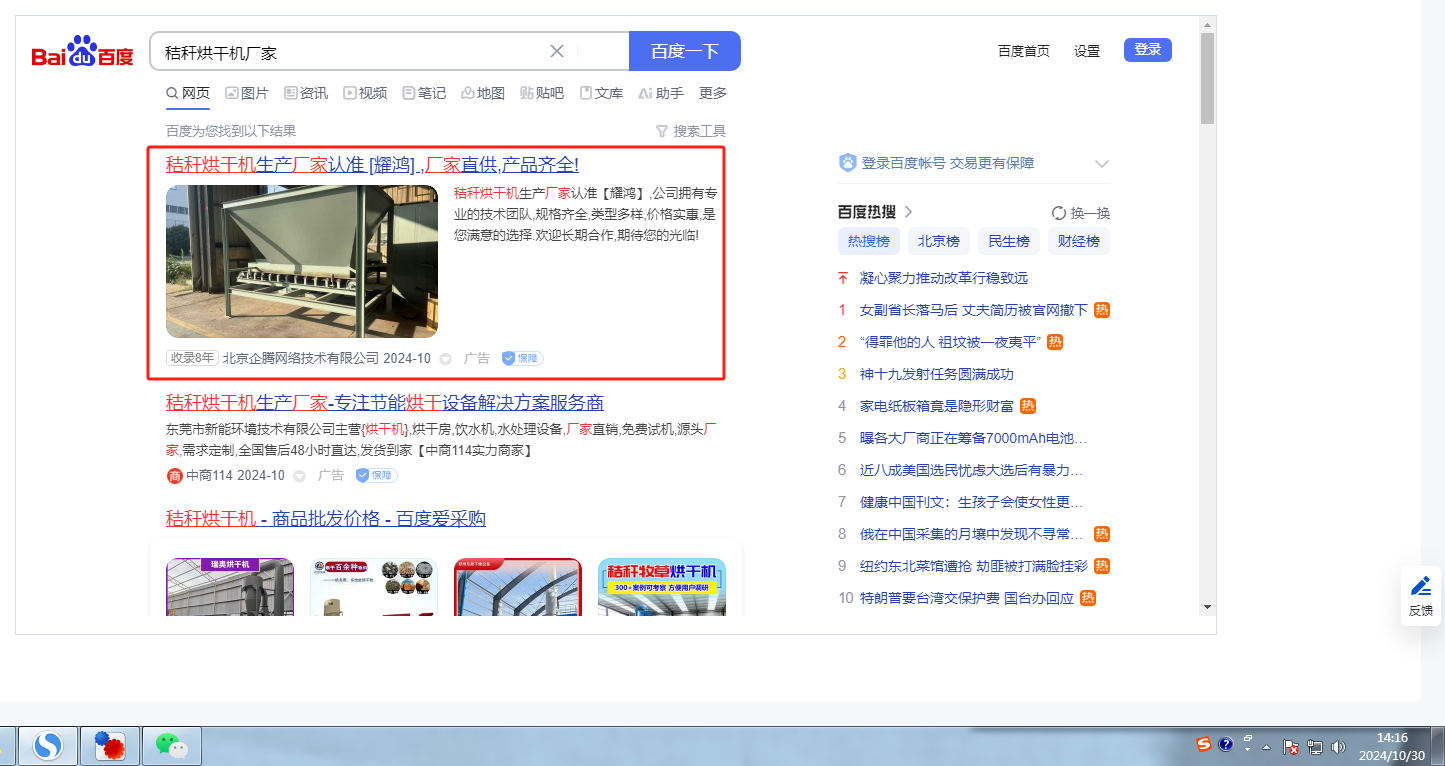Click 保障 badge on the 北京企腾 result
Screen dimensions: 1445x766
pos(522,358)
